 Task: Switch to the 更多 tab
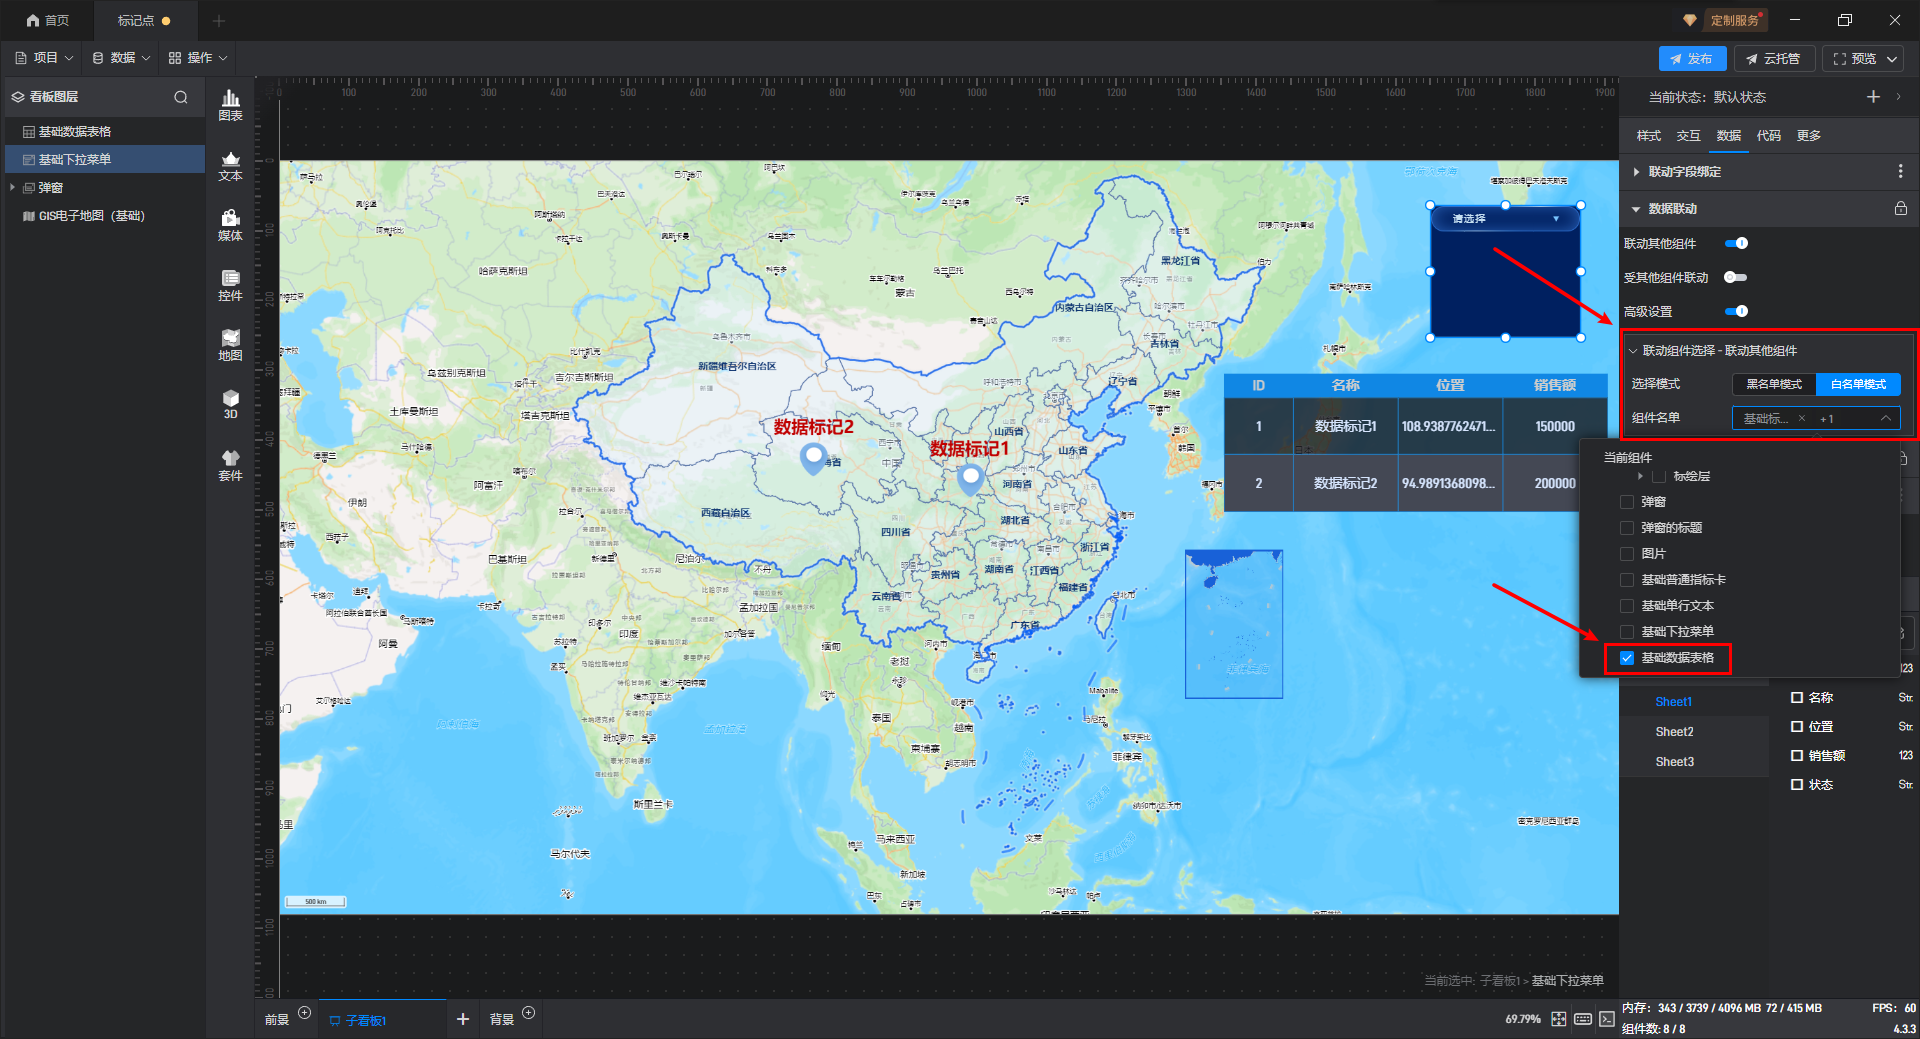coord(1808,136)
